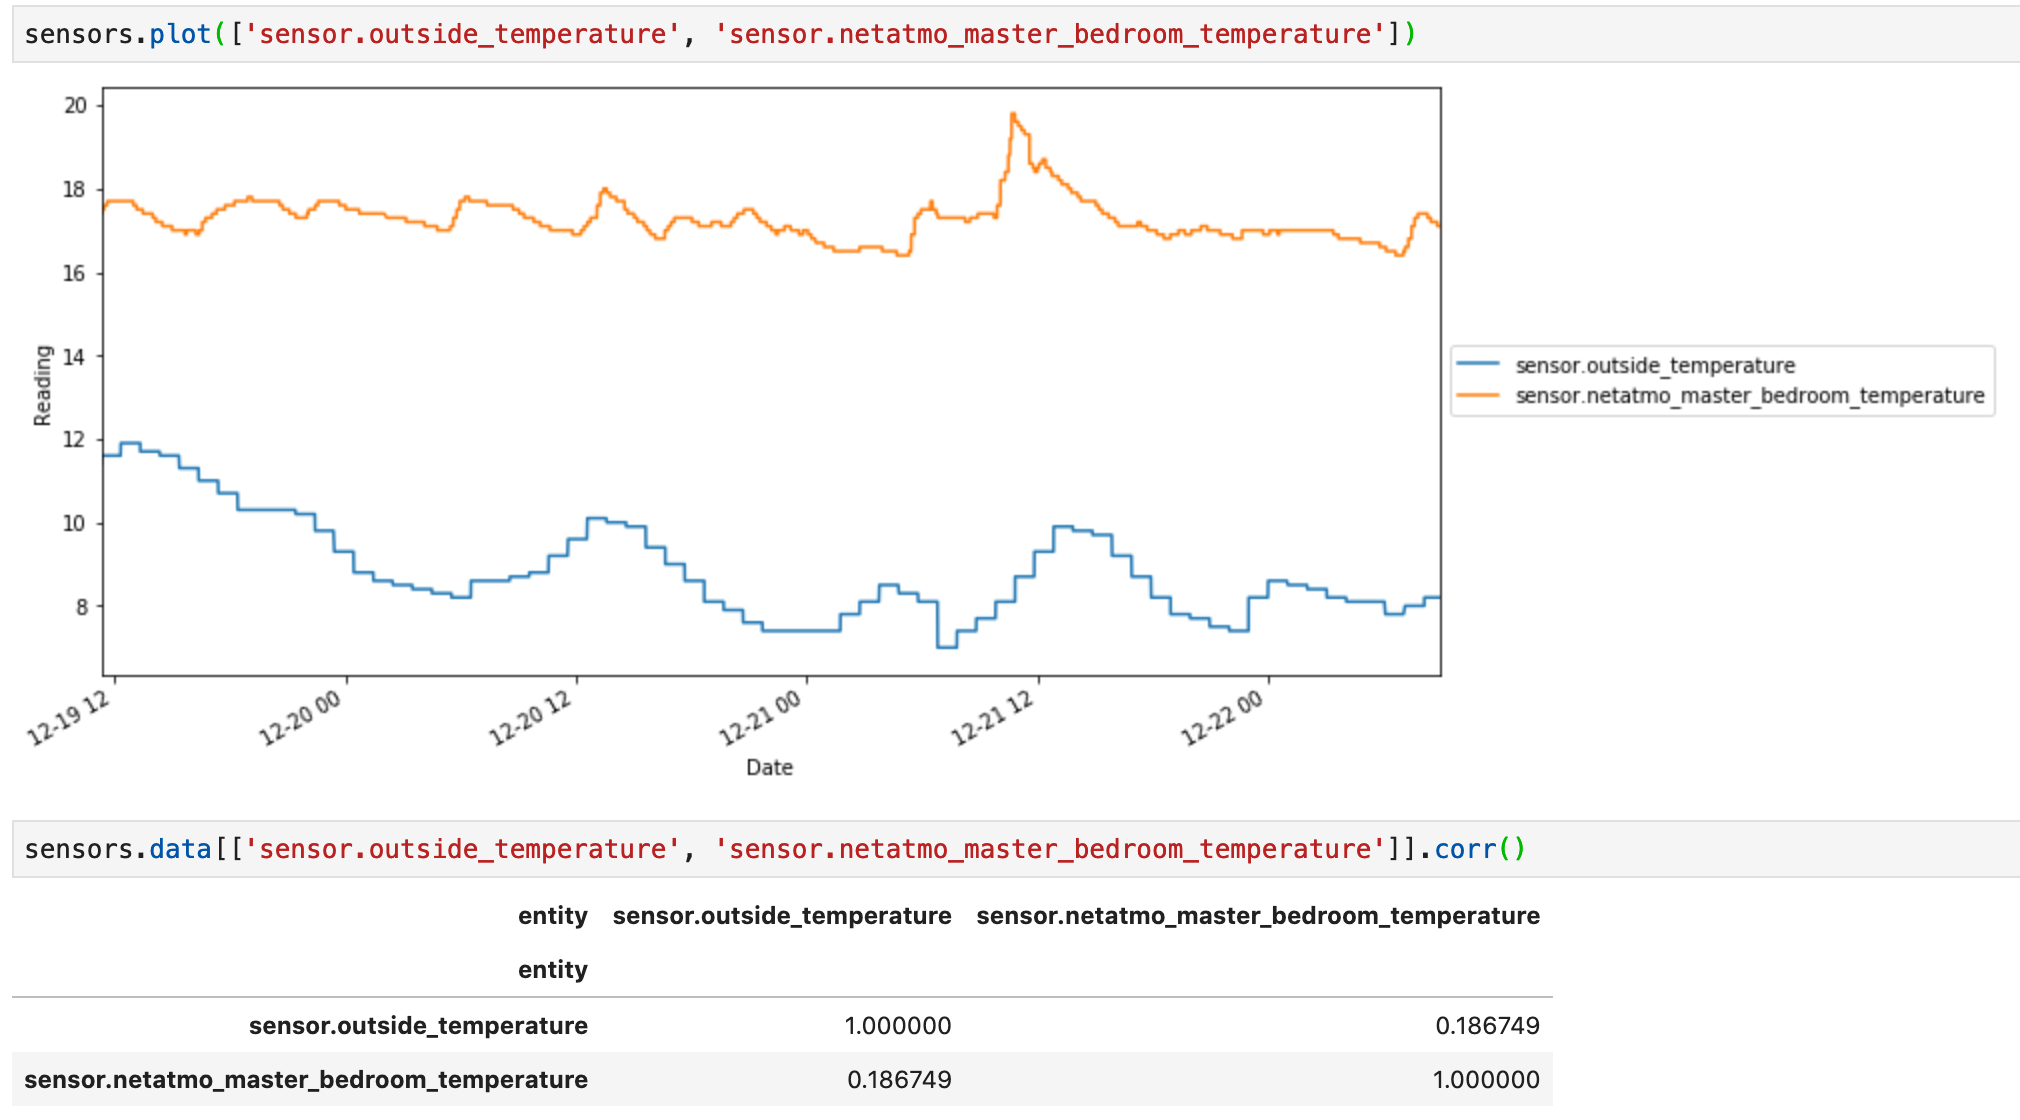Click the 0.186749 value in first row

(x=1487, y=1026)
